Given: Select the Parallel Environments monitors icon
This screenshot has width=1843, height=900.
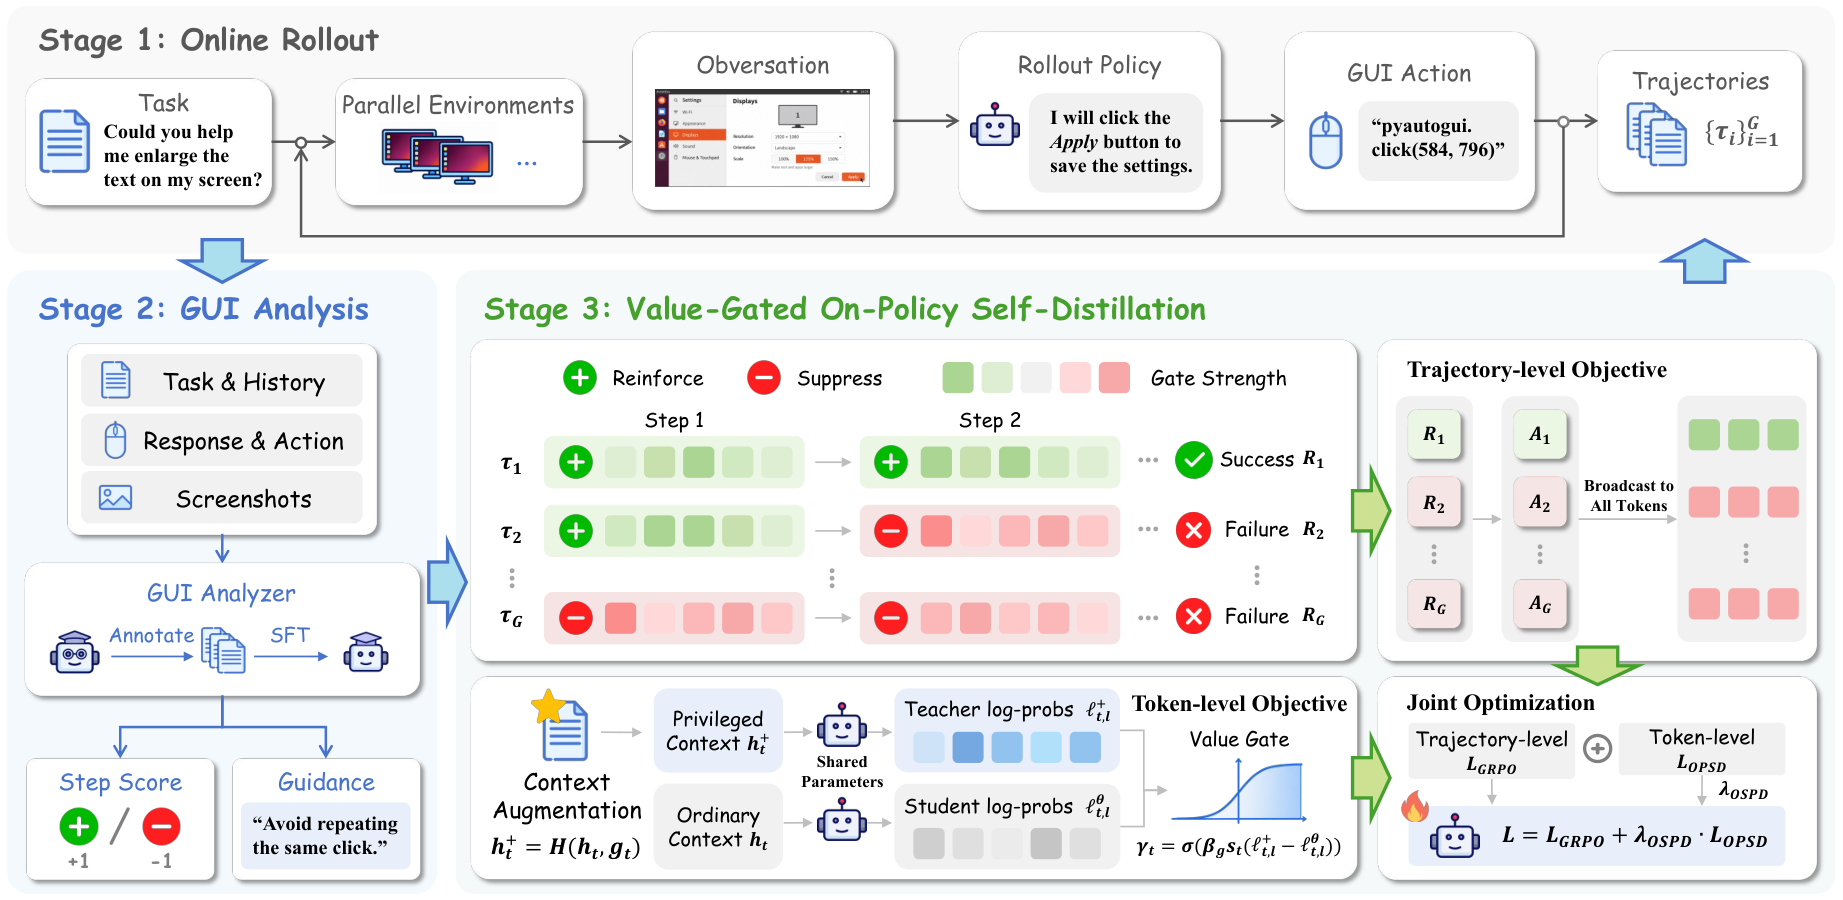Looking at the screenshot, I should coord(438,157).
